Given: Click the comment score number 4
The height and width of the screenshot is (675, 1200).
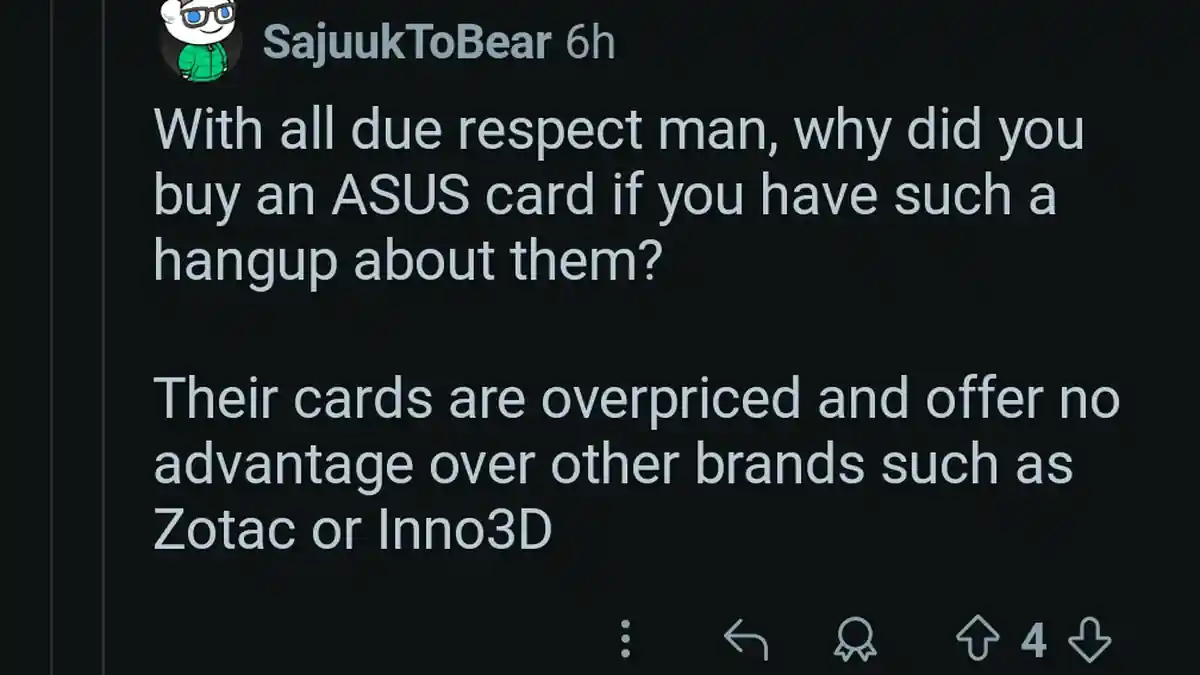Looking at the screenshot, I should pyautogui.click(x=1034, y=640).
